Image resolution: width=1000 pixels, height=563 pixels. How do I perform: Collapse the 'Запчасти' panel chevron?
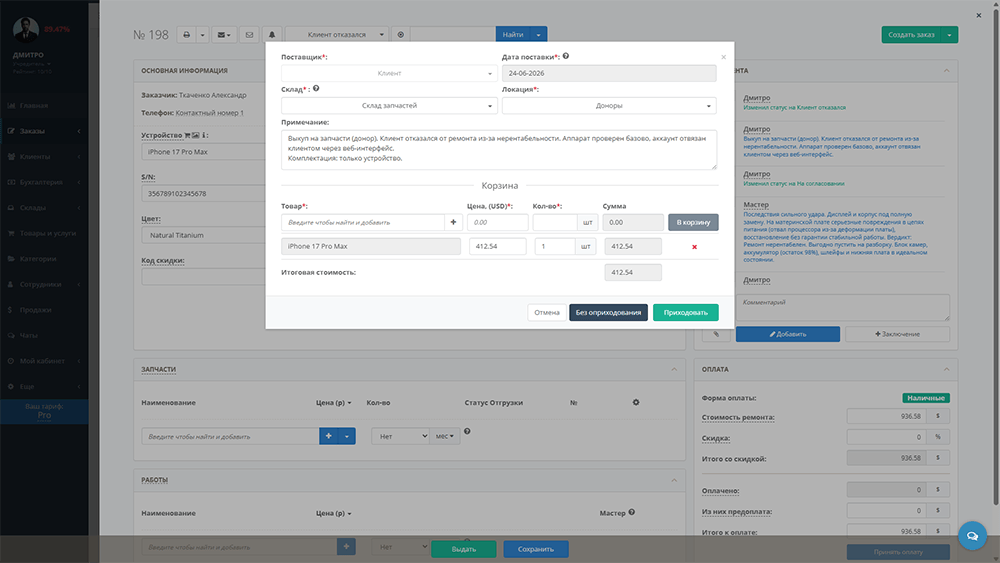tap(674, 369)
